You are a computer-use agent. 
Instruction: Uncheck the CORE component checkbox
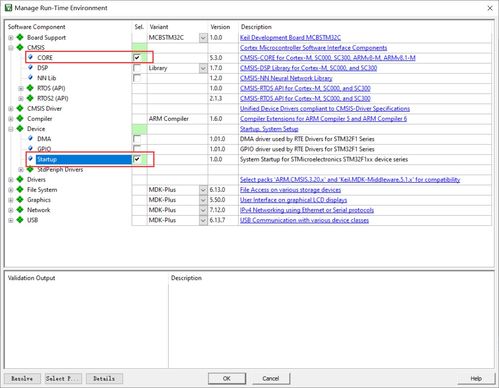click(x=137, y=58)
